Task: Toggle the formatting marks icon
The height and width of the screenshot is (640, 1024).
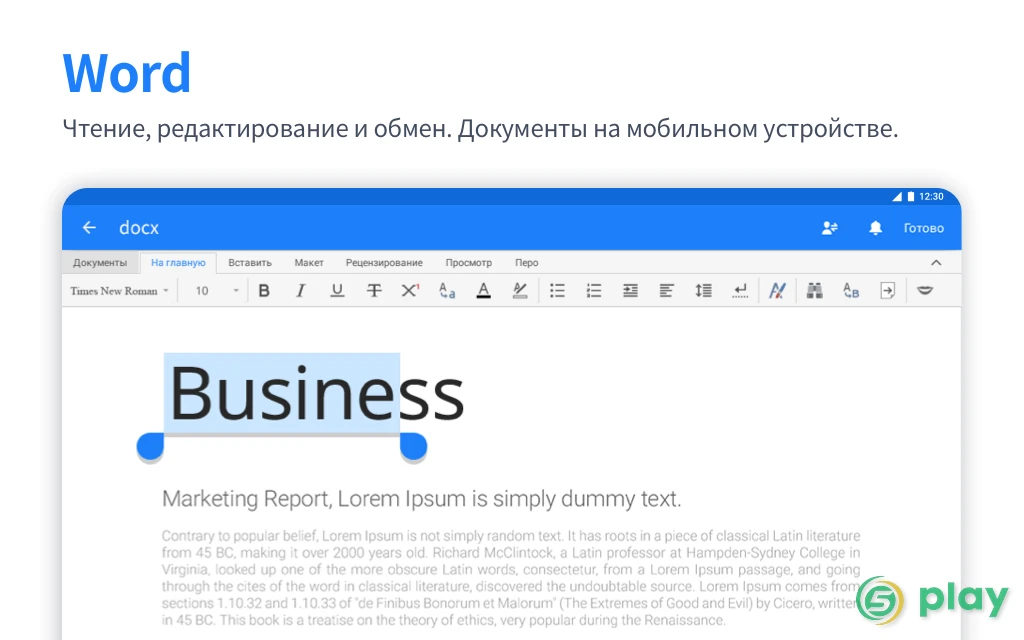Action: [x=740, y=291]
